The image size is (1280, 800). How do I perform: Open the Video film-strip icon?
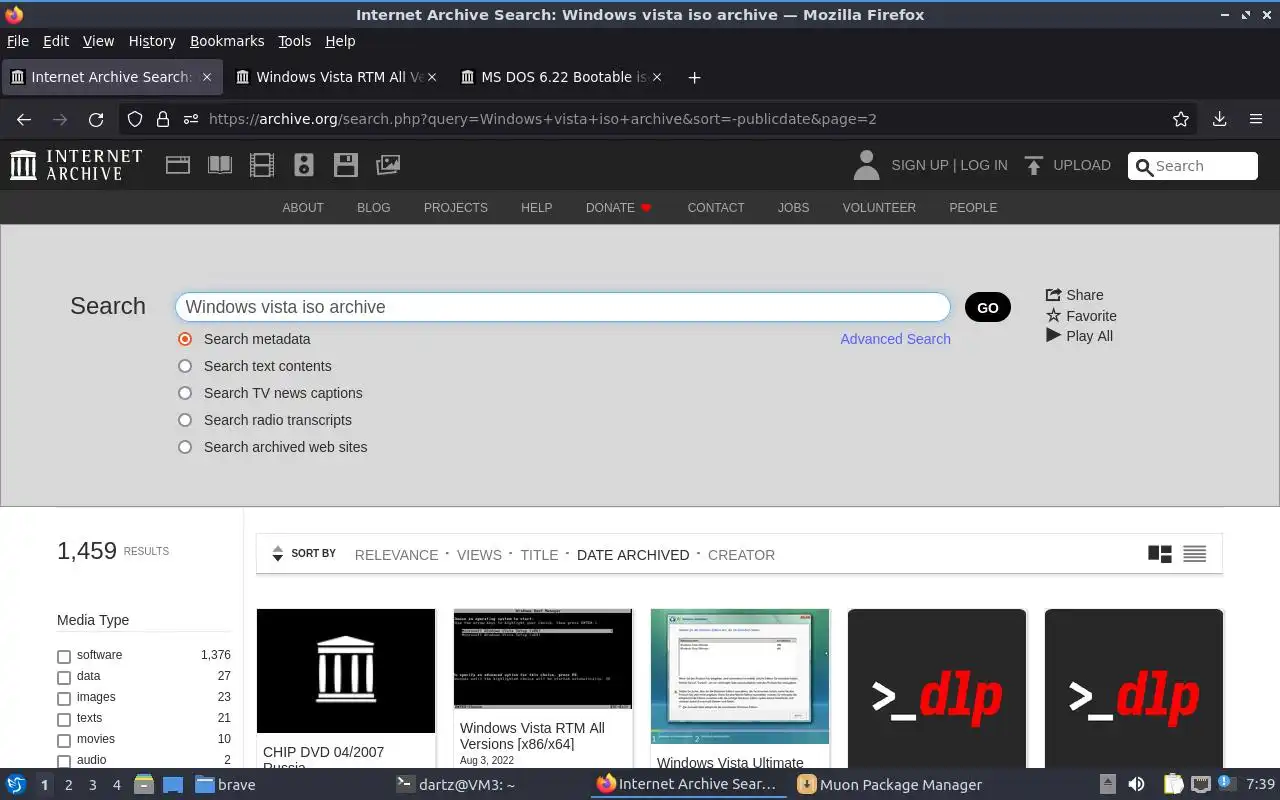tap(262, 165)
